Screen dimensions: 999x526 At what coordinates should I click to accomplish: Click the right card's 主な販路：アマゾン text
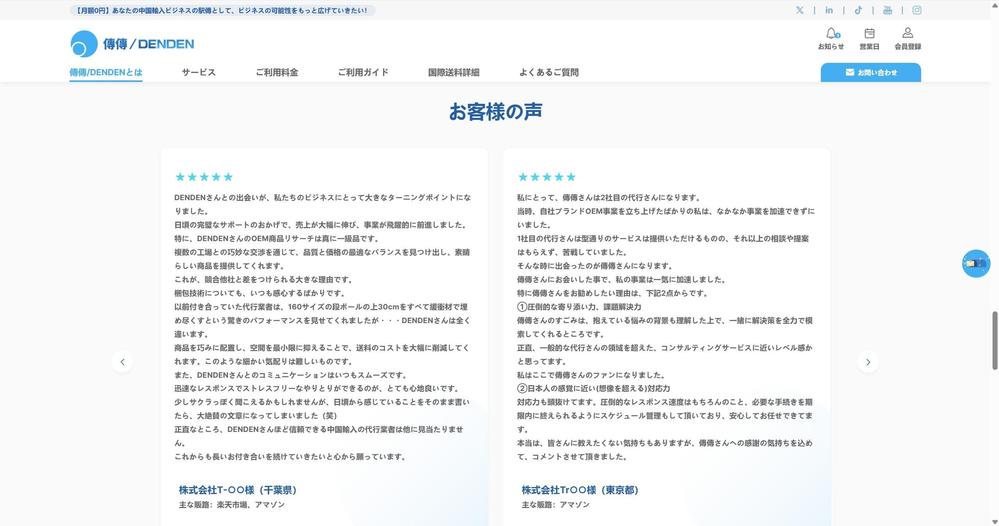(x=556, y=504)
